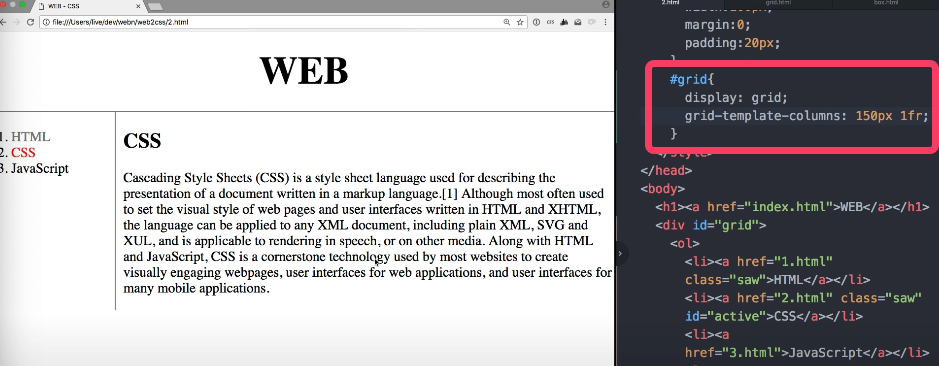Screen dimensions: 939x366
Task: Click the CSS heading in the article
Action: point(142,141)
